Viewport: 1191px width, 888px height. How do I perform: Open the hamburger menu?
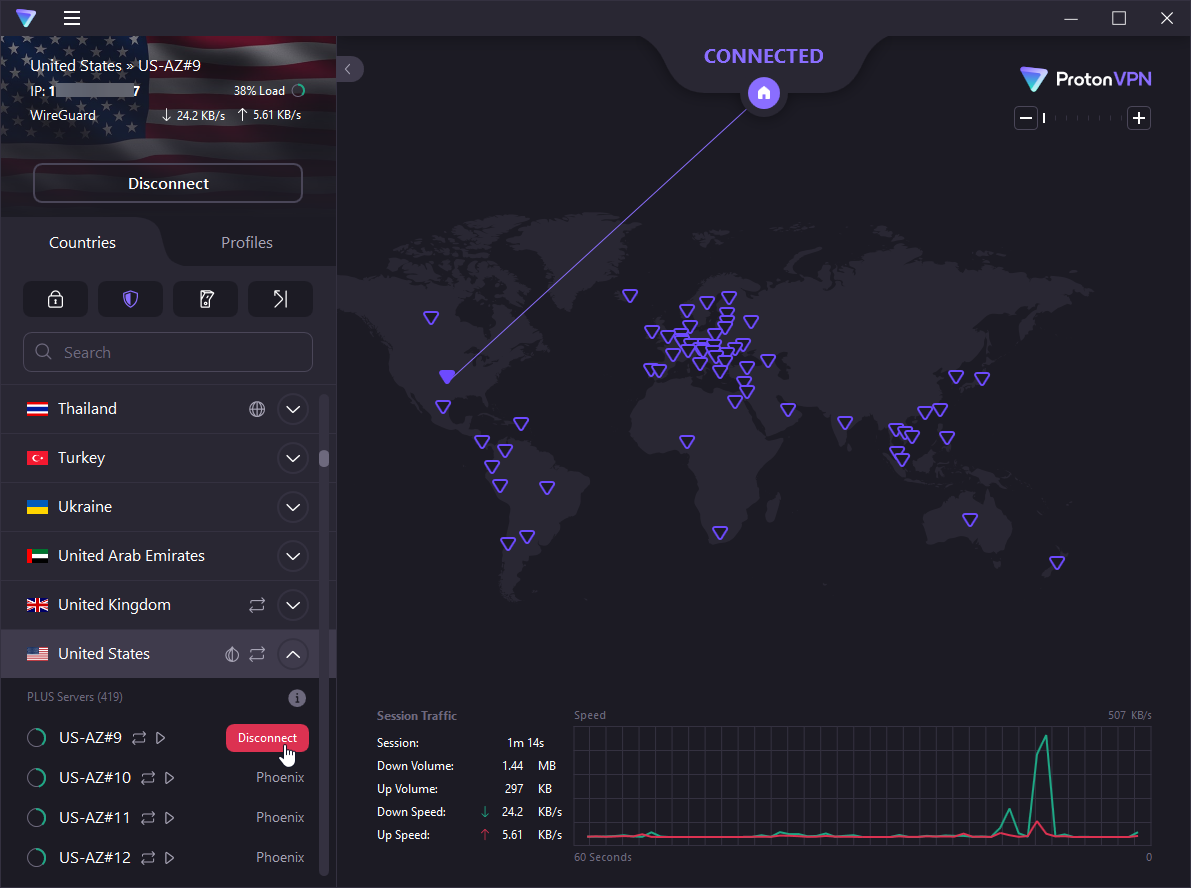click(71, 18)
